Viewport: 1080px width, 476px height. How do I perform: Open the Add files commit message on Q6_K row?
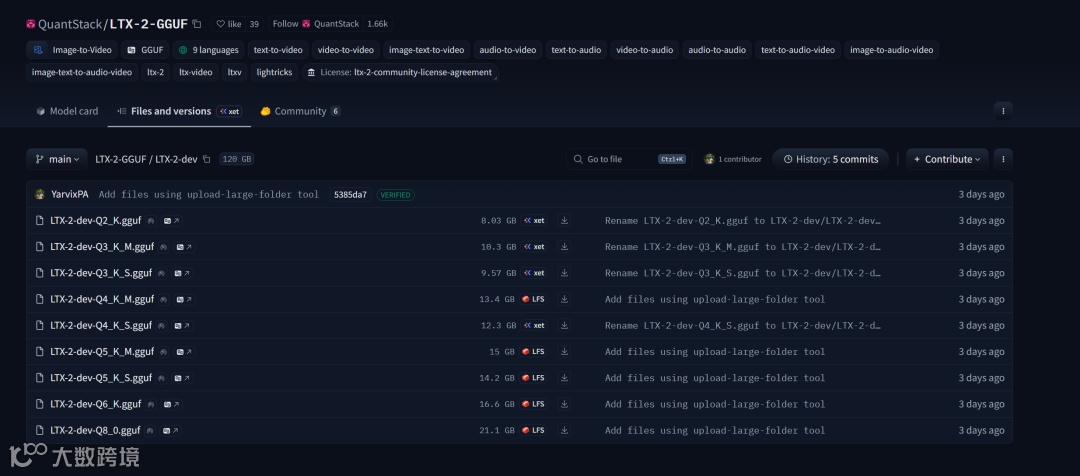(x=715, y=404)
